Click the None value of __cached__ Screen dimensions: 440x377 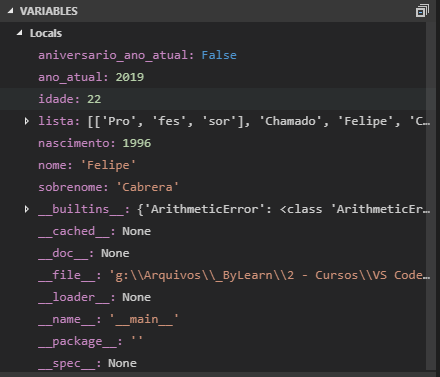coord(137,231)
